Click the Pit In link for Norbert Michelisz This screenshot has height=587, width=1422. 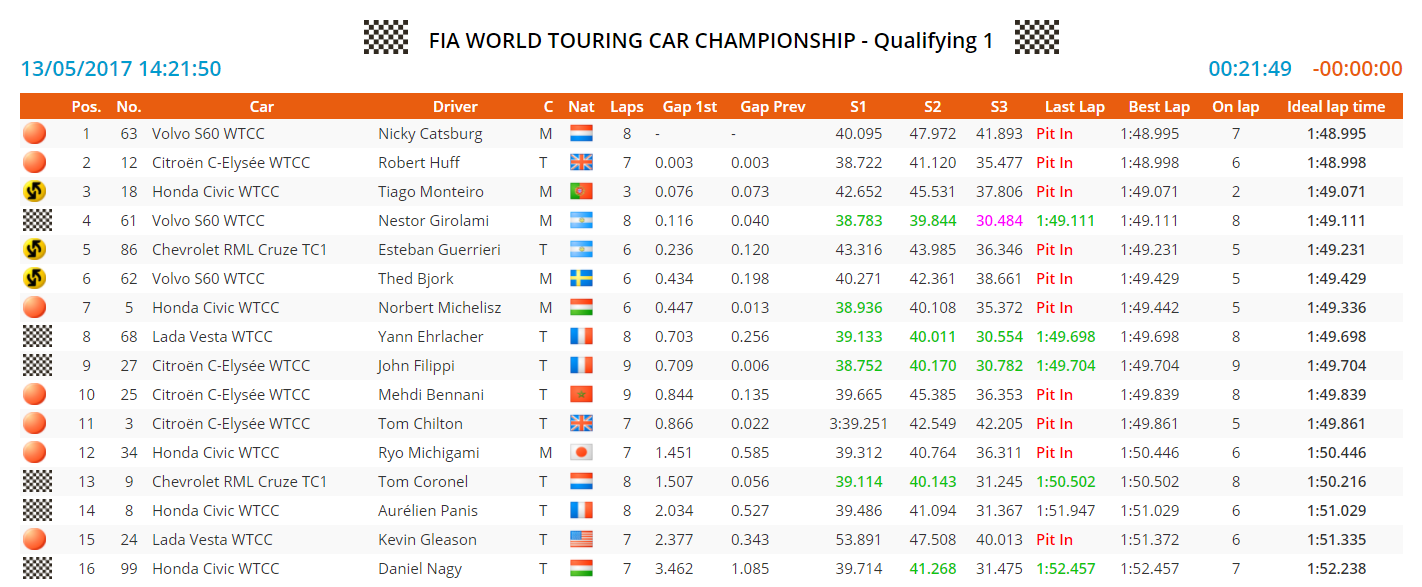tap(1054, 307)
